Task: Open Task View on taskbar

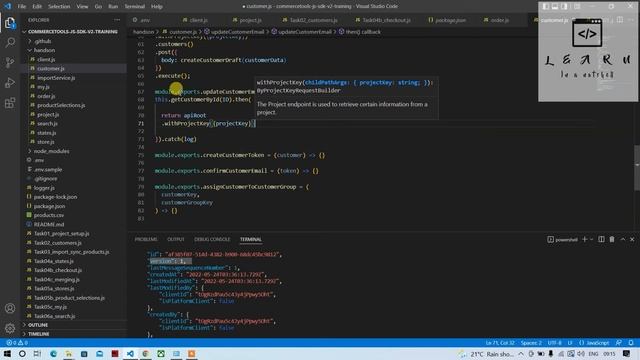Action: click(x=37, y=353)
